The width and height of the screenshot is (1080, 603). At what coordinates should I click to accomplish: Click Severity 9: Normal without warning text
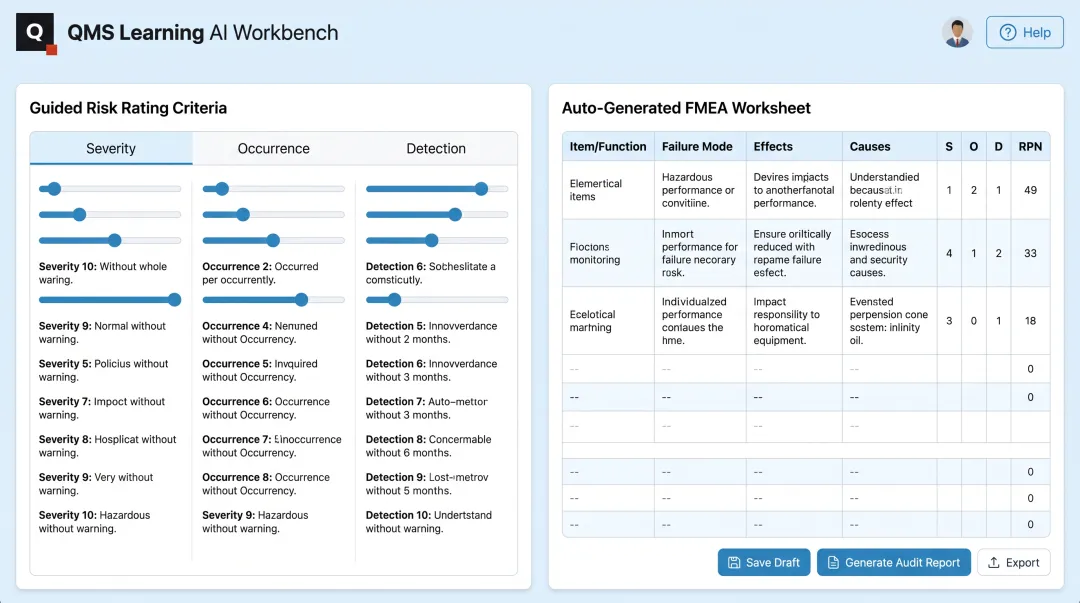pyautogui.click(x=102, y=333)
